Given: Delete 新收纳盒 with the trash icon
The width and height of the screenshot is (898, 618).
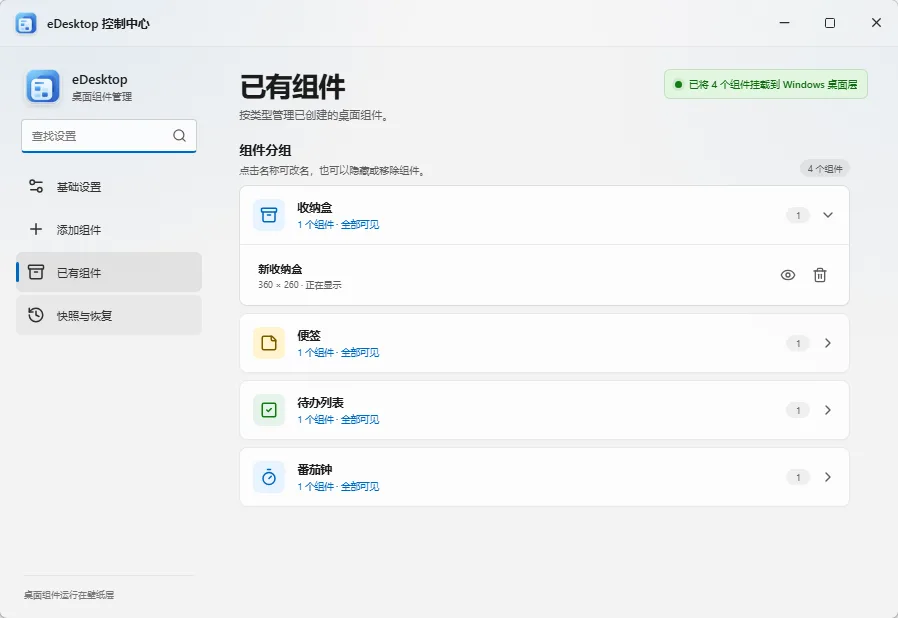Looking at the screenshot, I should [x=820, y=275].
